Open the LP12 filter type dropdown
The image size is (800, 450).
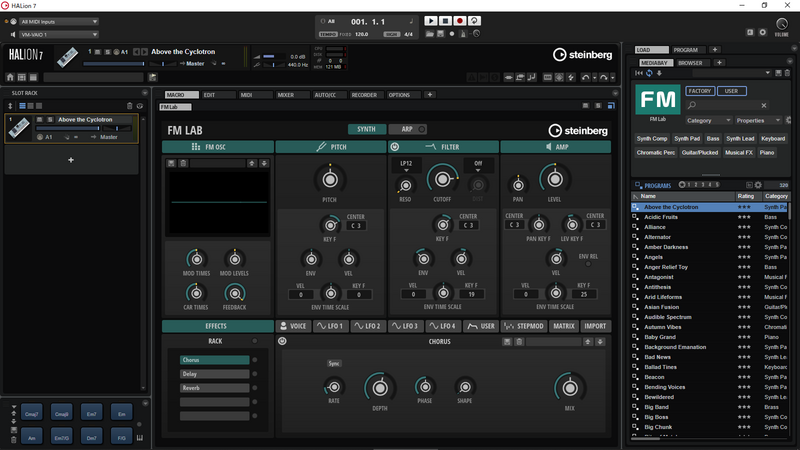406,165
